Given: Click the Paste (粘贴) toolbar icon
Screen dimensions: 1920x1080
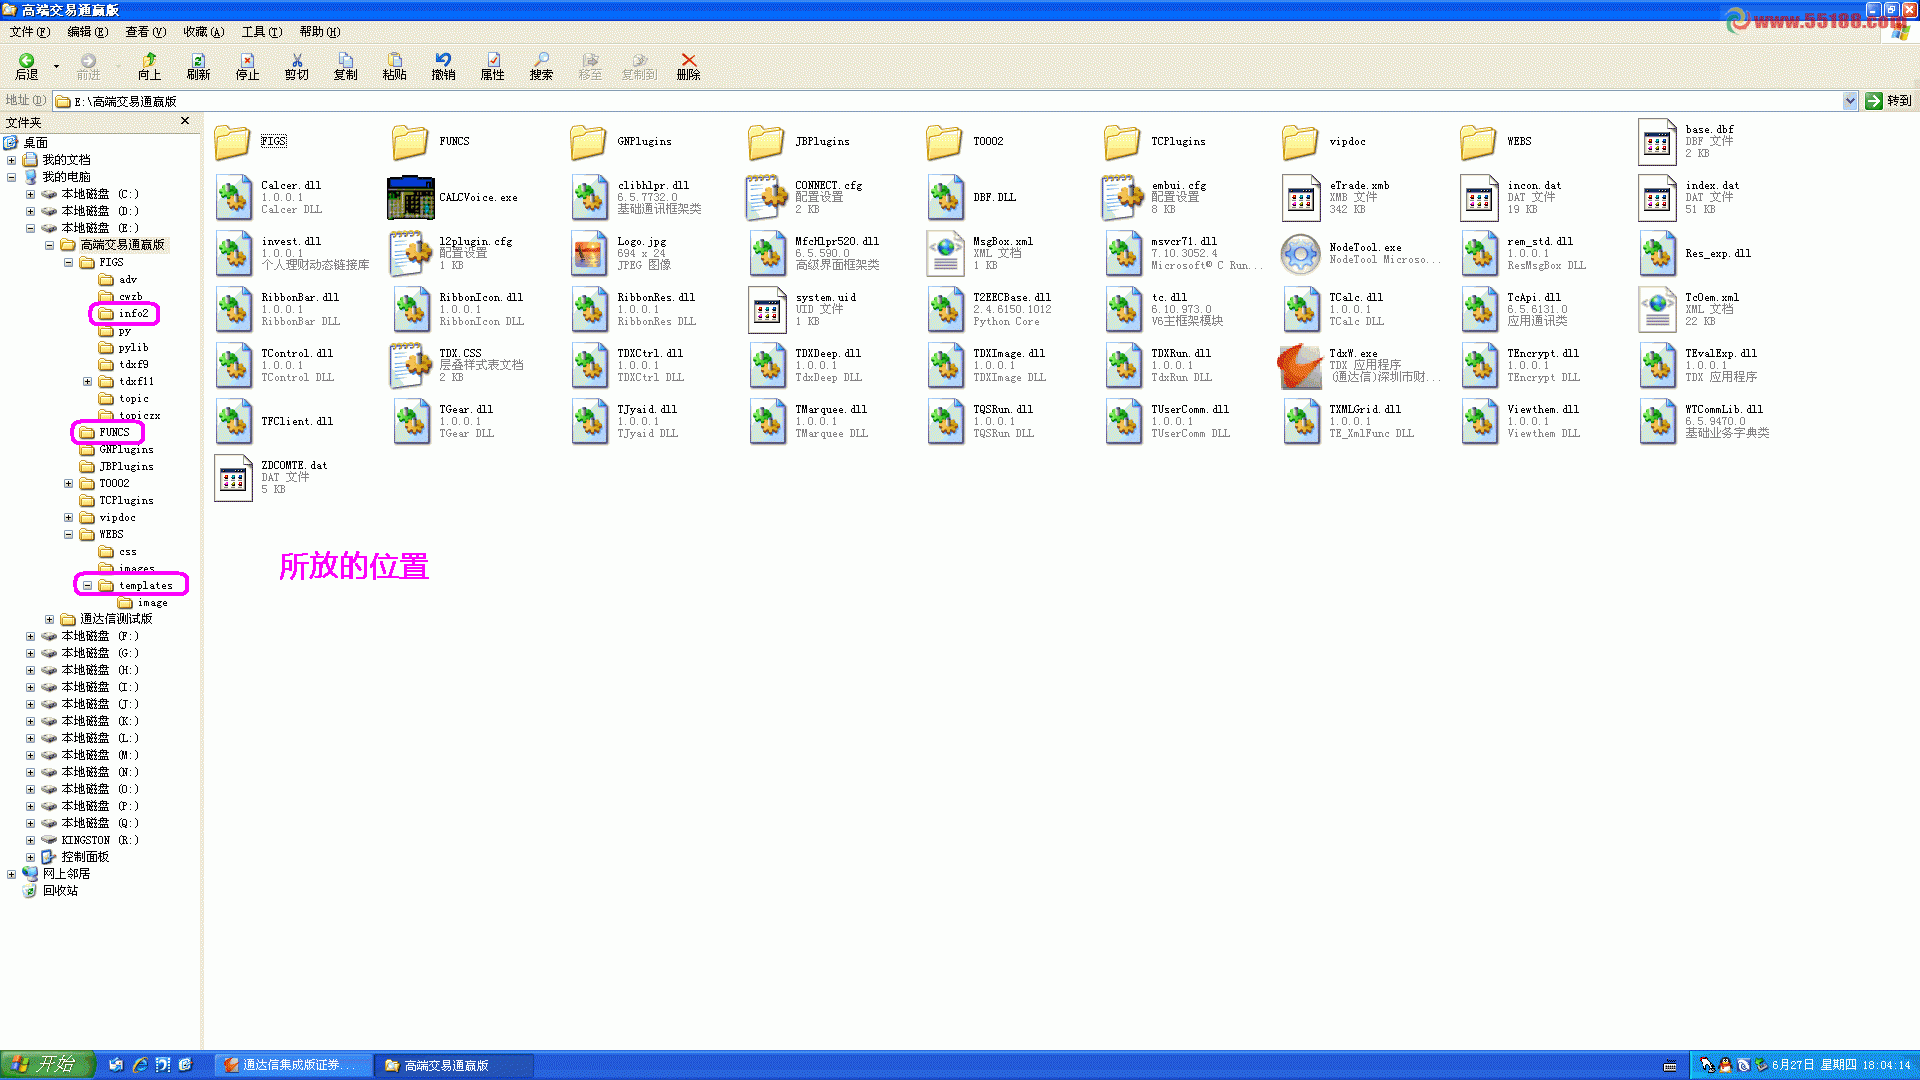Looking at the screenshot, I should pyautogui.click(x=395, y=67).
